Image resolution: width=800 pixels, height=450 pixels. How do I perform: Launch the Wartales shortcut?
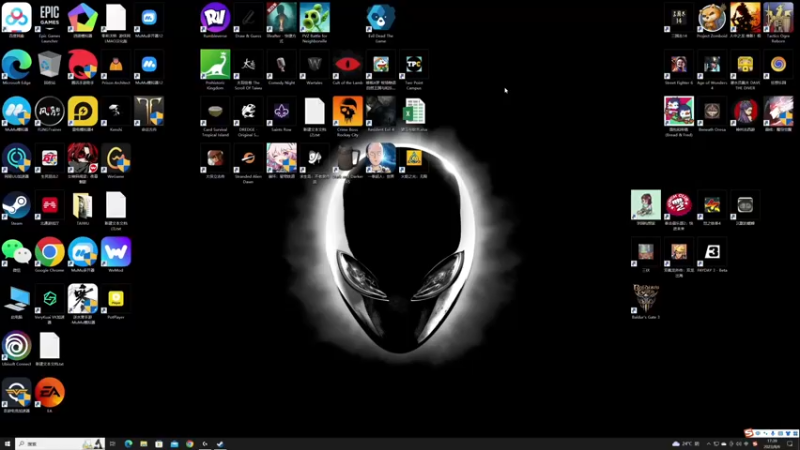[x=314, y=68]
